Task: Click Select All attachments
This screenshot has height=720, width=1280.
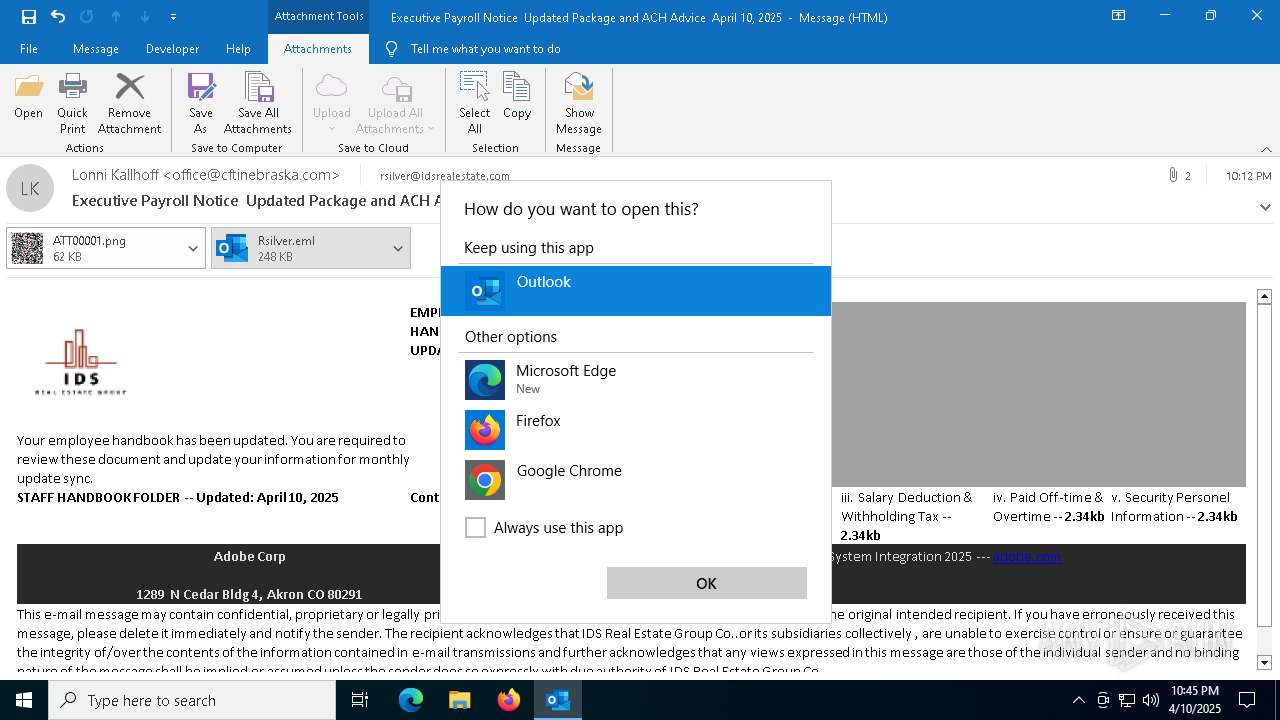Action: click(475, 103)
